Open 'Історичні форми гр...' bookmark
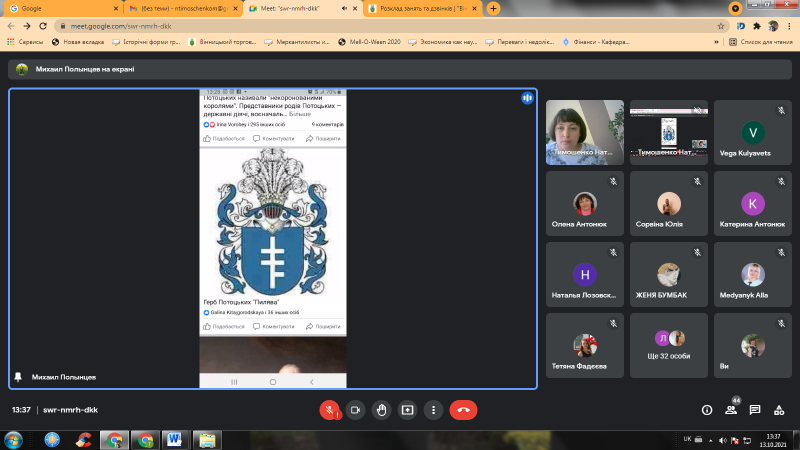 pos(146,42)
